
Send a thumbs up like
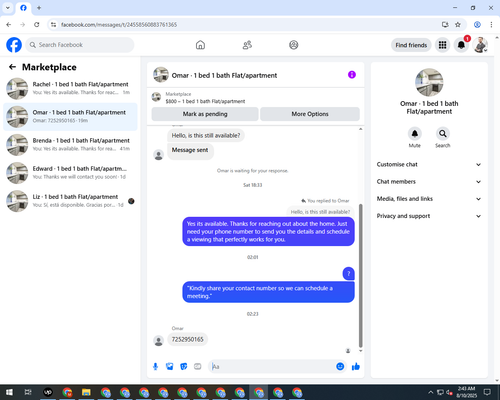pos(356,367)
